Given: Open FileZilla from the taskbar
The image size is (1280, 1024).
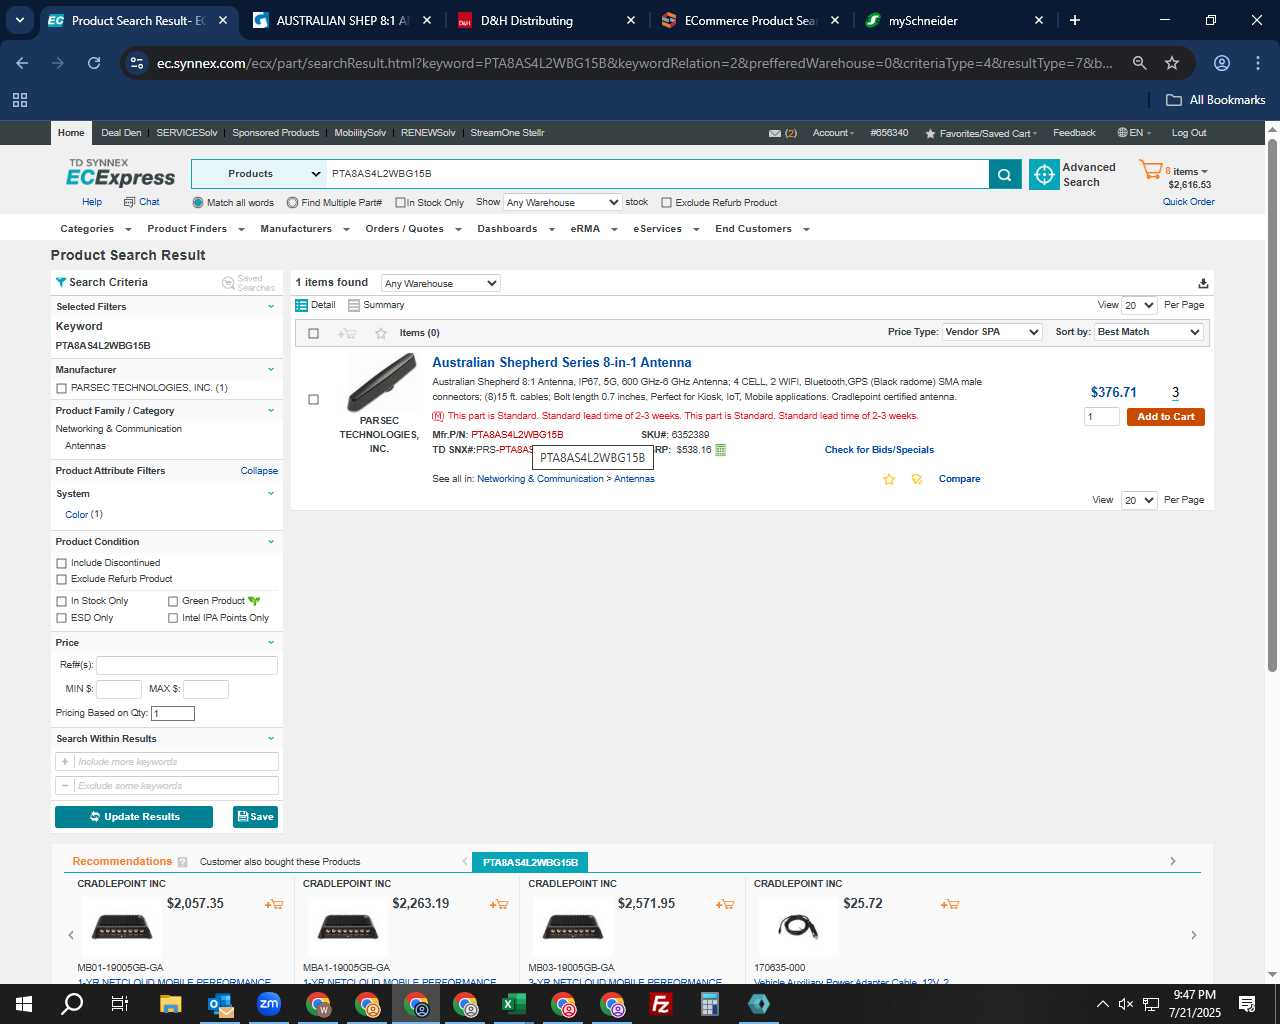Looking at the screenshot, I should click(x=661, y=1004).
